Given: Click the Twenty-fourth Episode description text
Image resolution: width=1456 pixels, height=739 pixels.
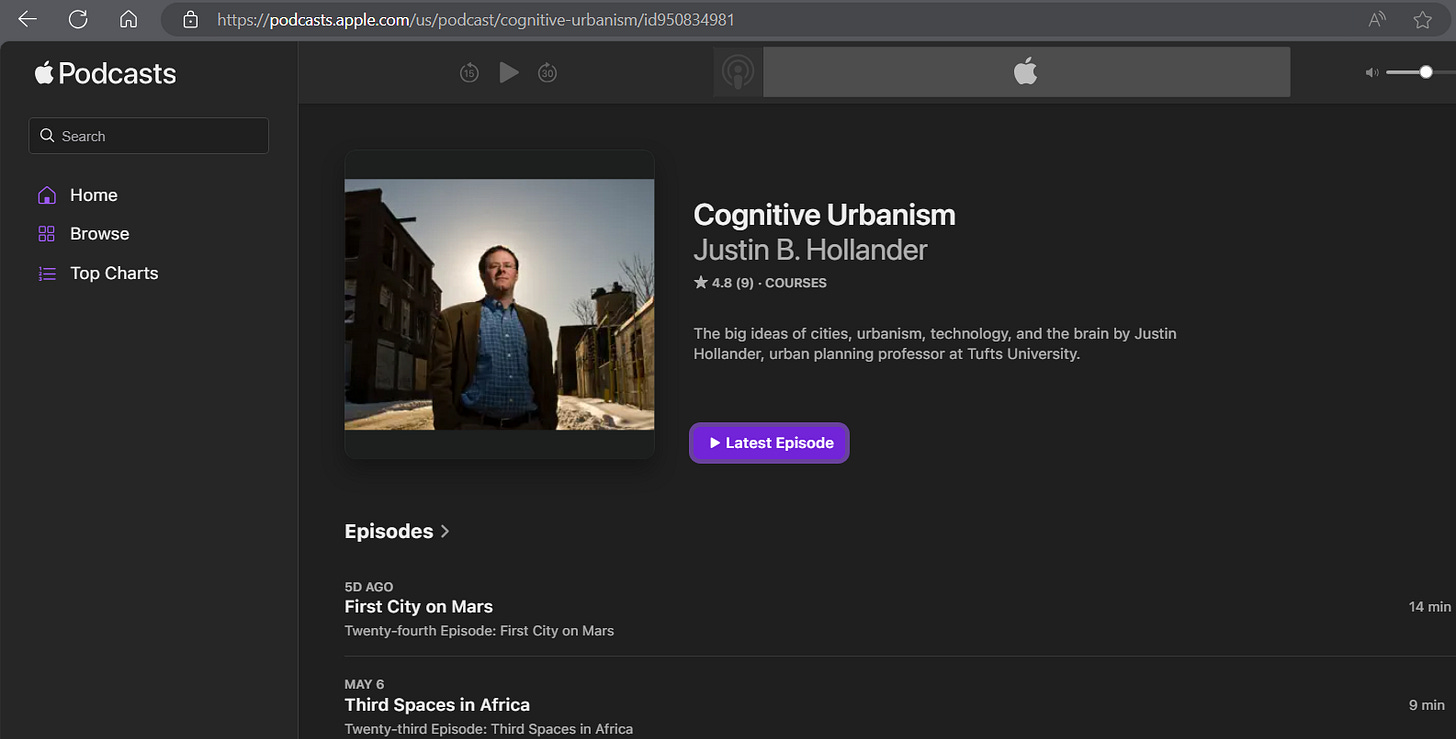Looking at the screenshot, I should [479, 631].
